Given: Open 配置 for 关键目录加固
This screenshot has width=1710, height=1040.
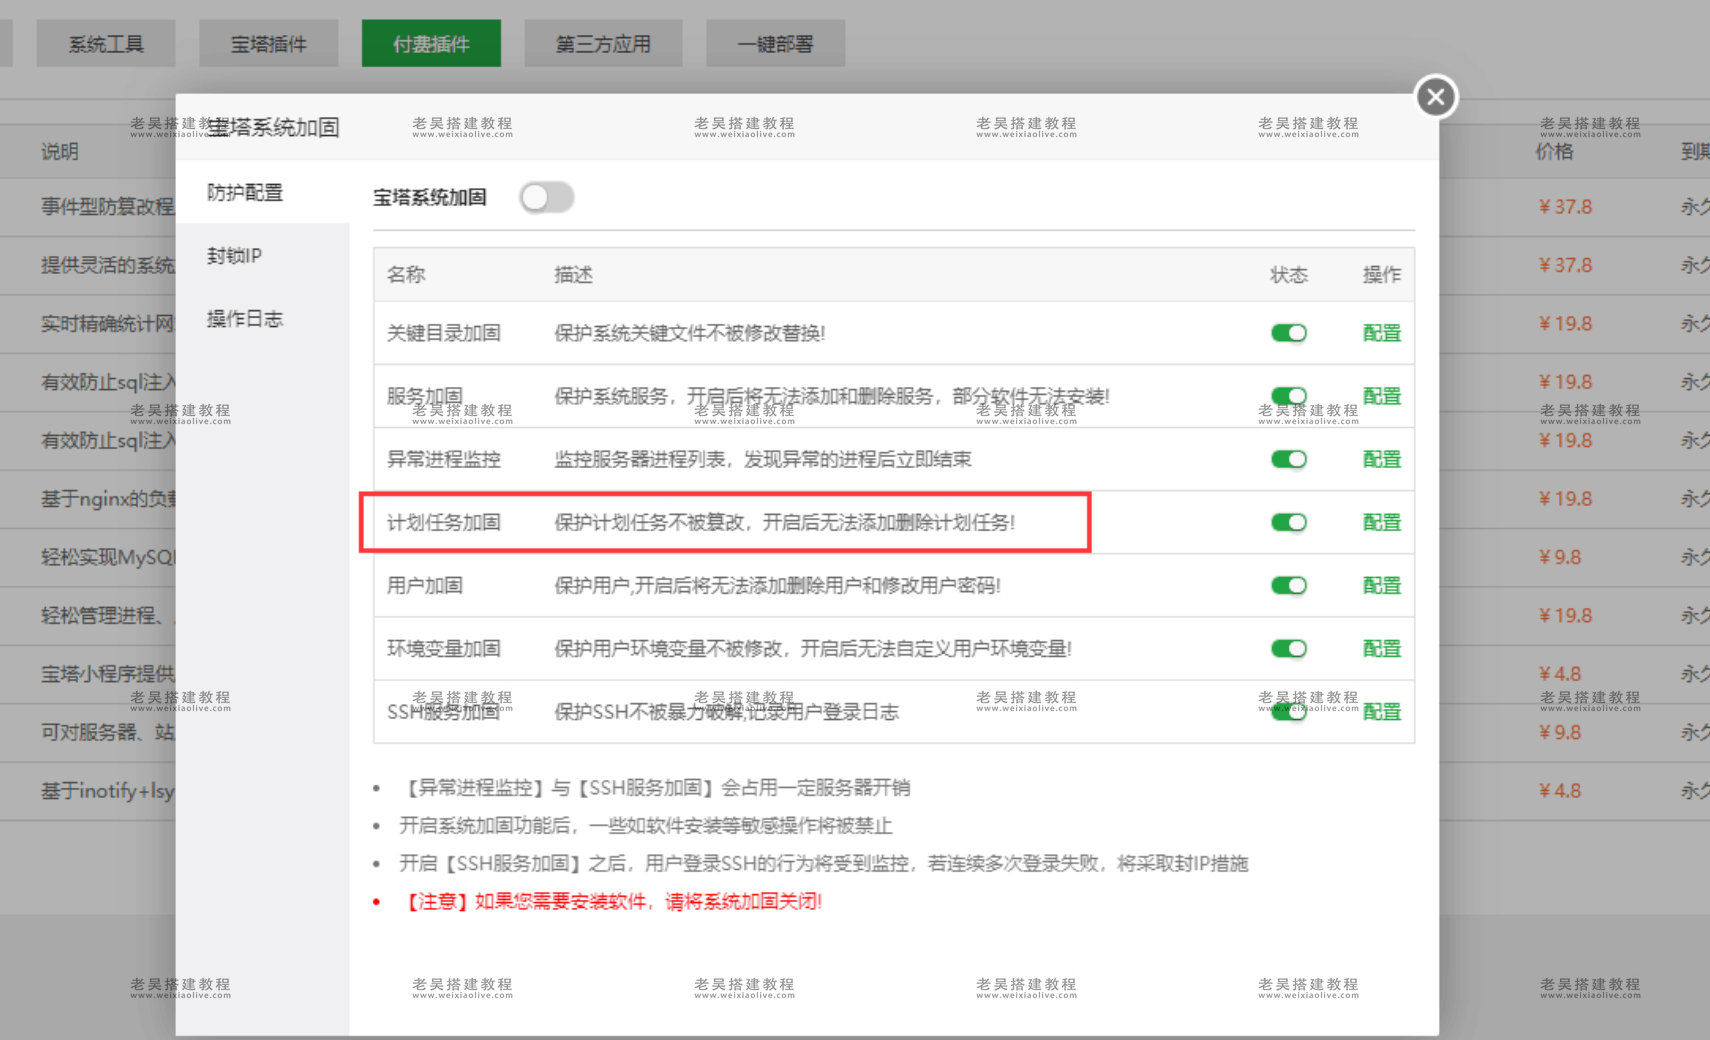Looking at the screenshot, I should 1381,333.
